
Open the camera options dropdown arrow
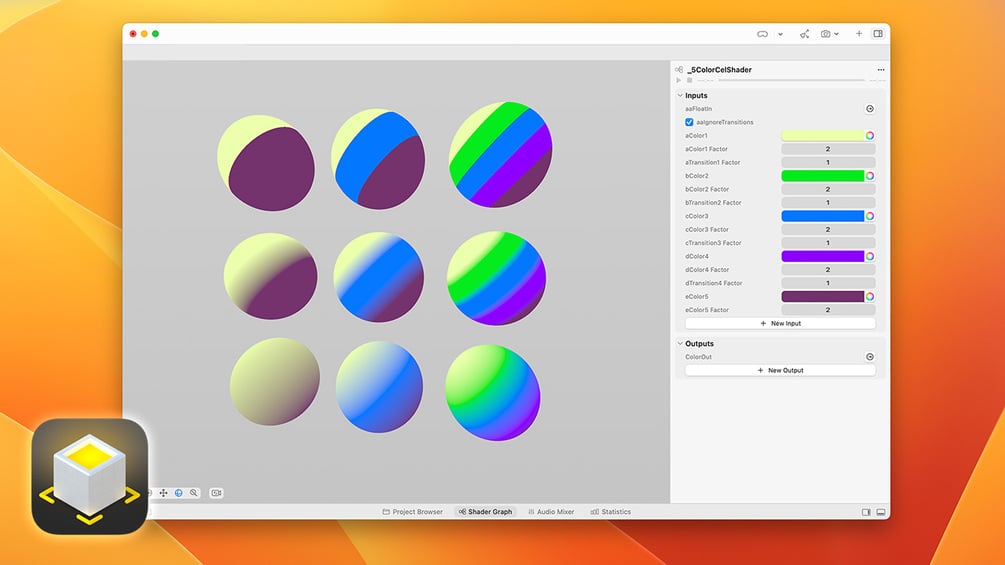(836, 35)
